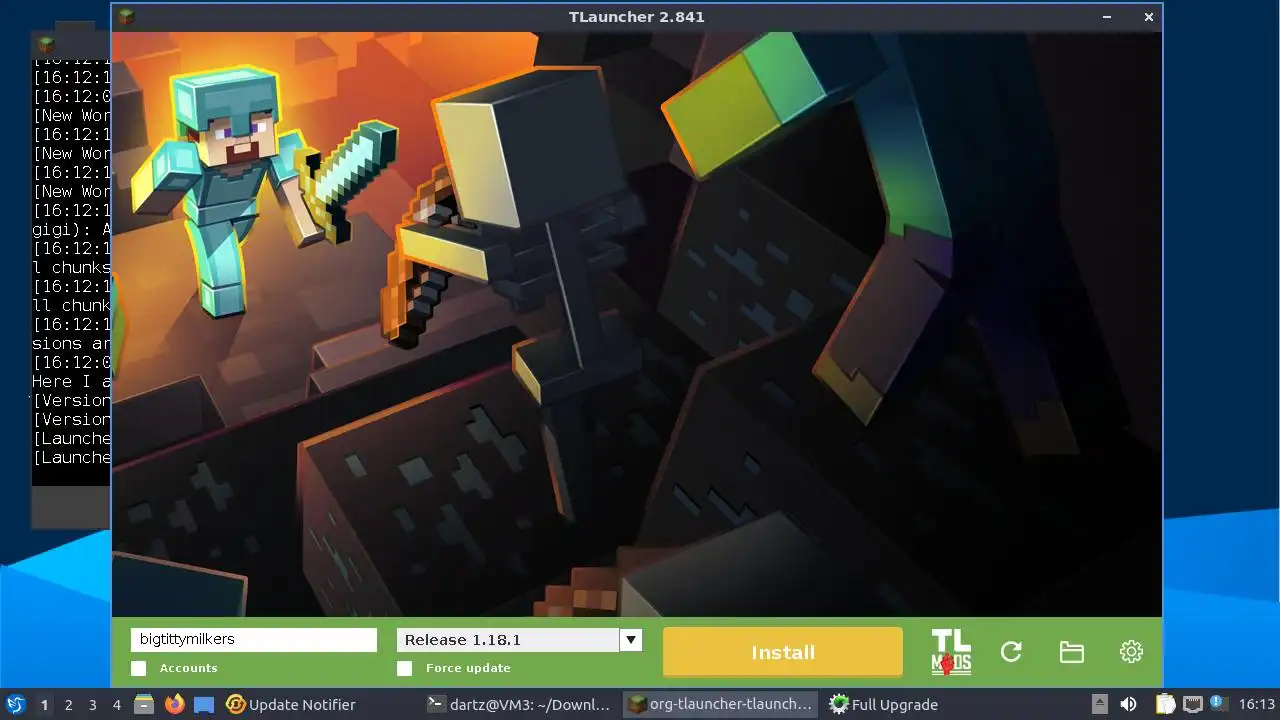Open TLauncher settings gear

pyautogui.click(x=1131, y=652)
